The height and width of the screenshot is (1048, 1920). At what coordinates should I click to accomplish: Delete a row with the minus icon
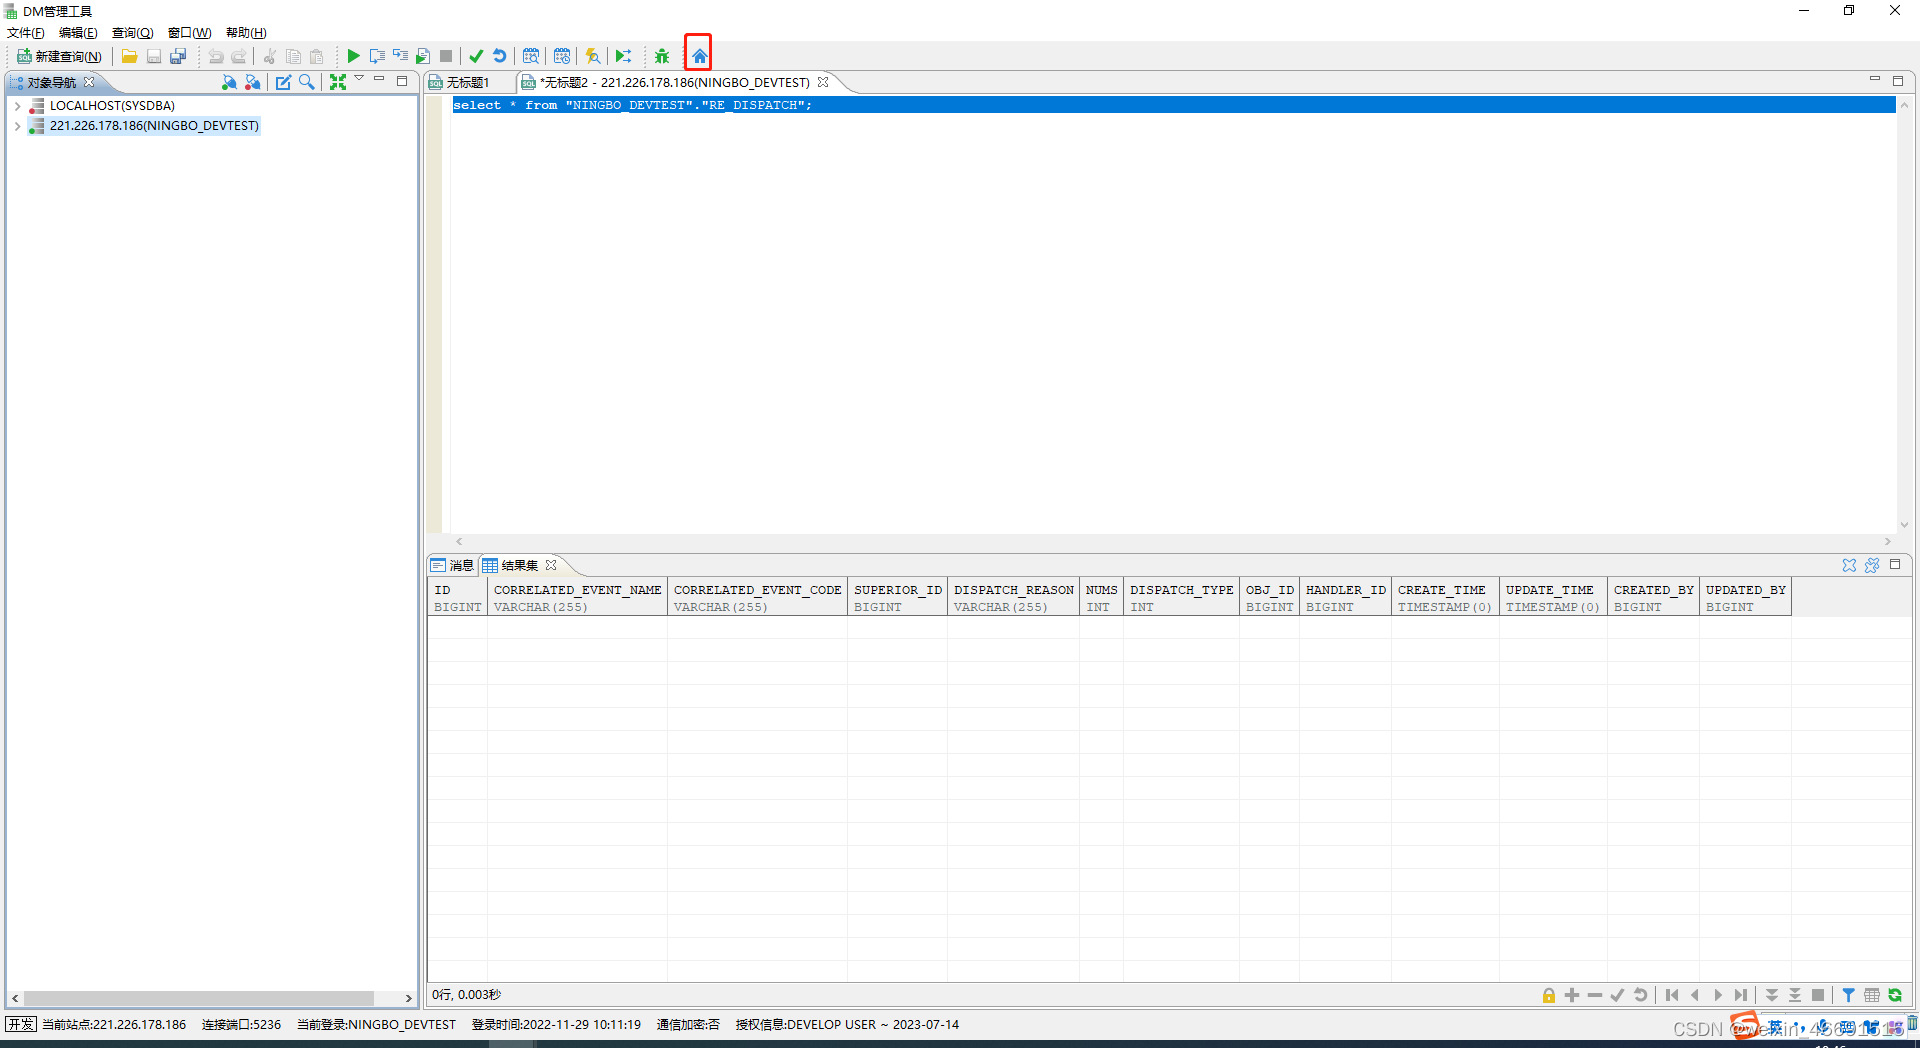coord(1595,995)
